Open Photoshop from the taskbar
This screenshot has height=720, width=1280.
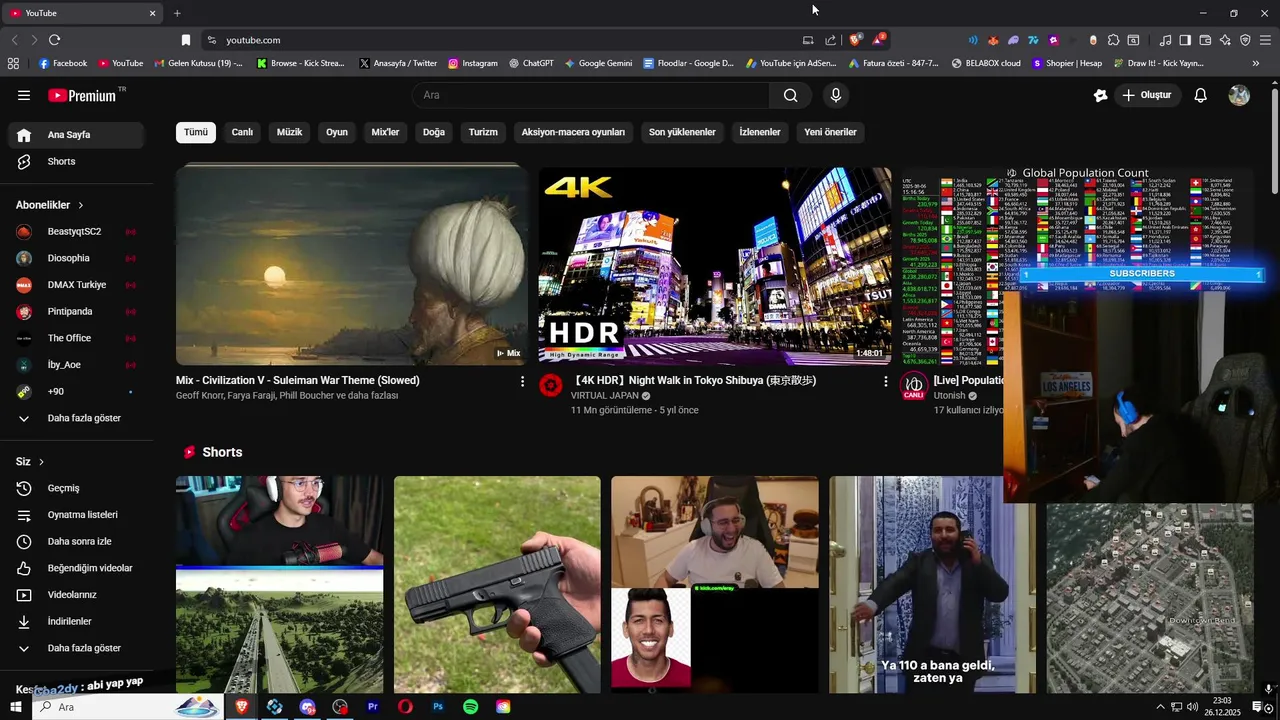click(x=437, y=707)
